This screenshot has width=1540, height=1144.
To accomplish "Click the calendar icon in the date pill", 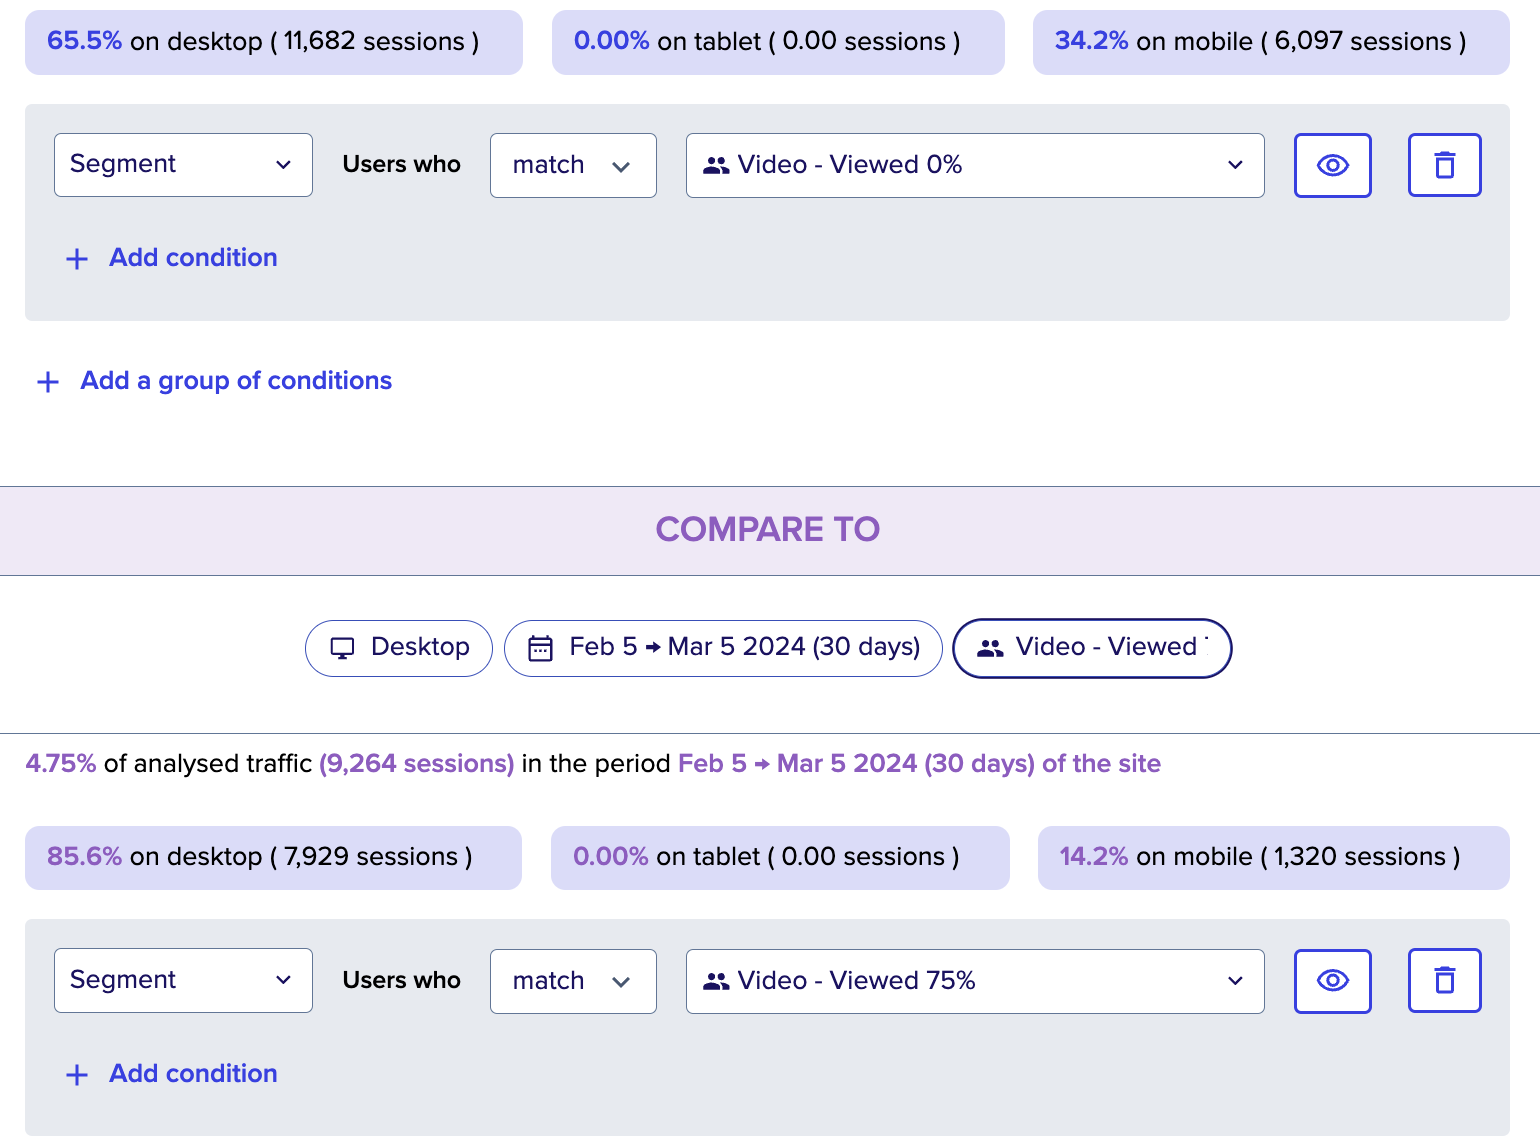I will click(x=540, y=649).
